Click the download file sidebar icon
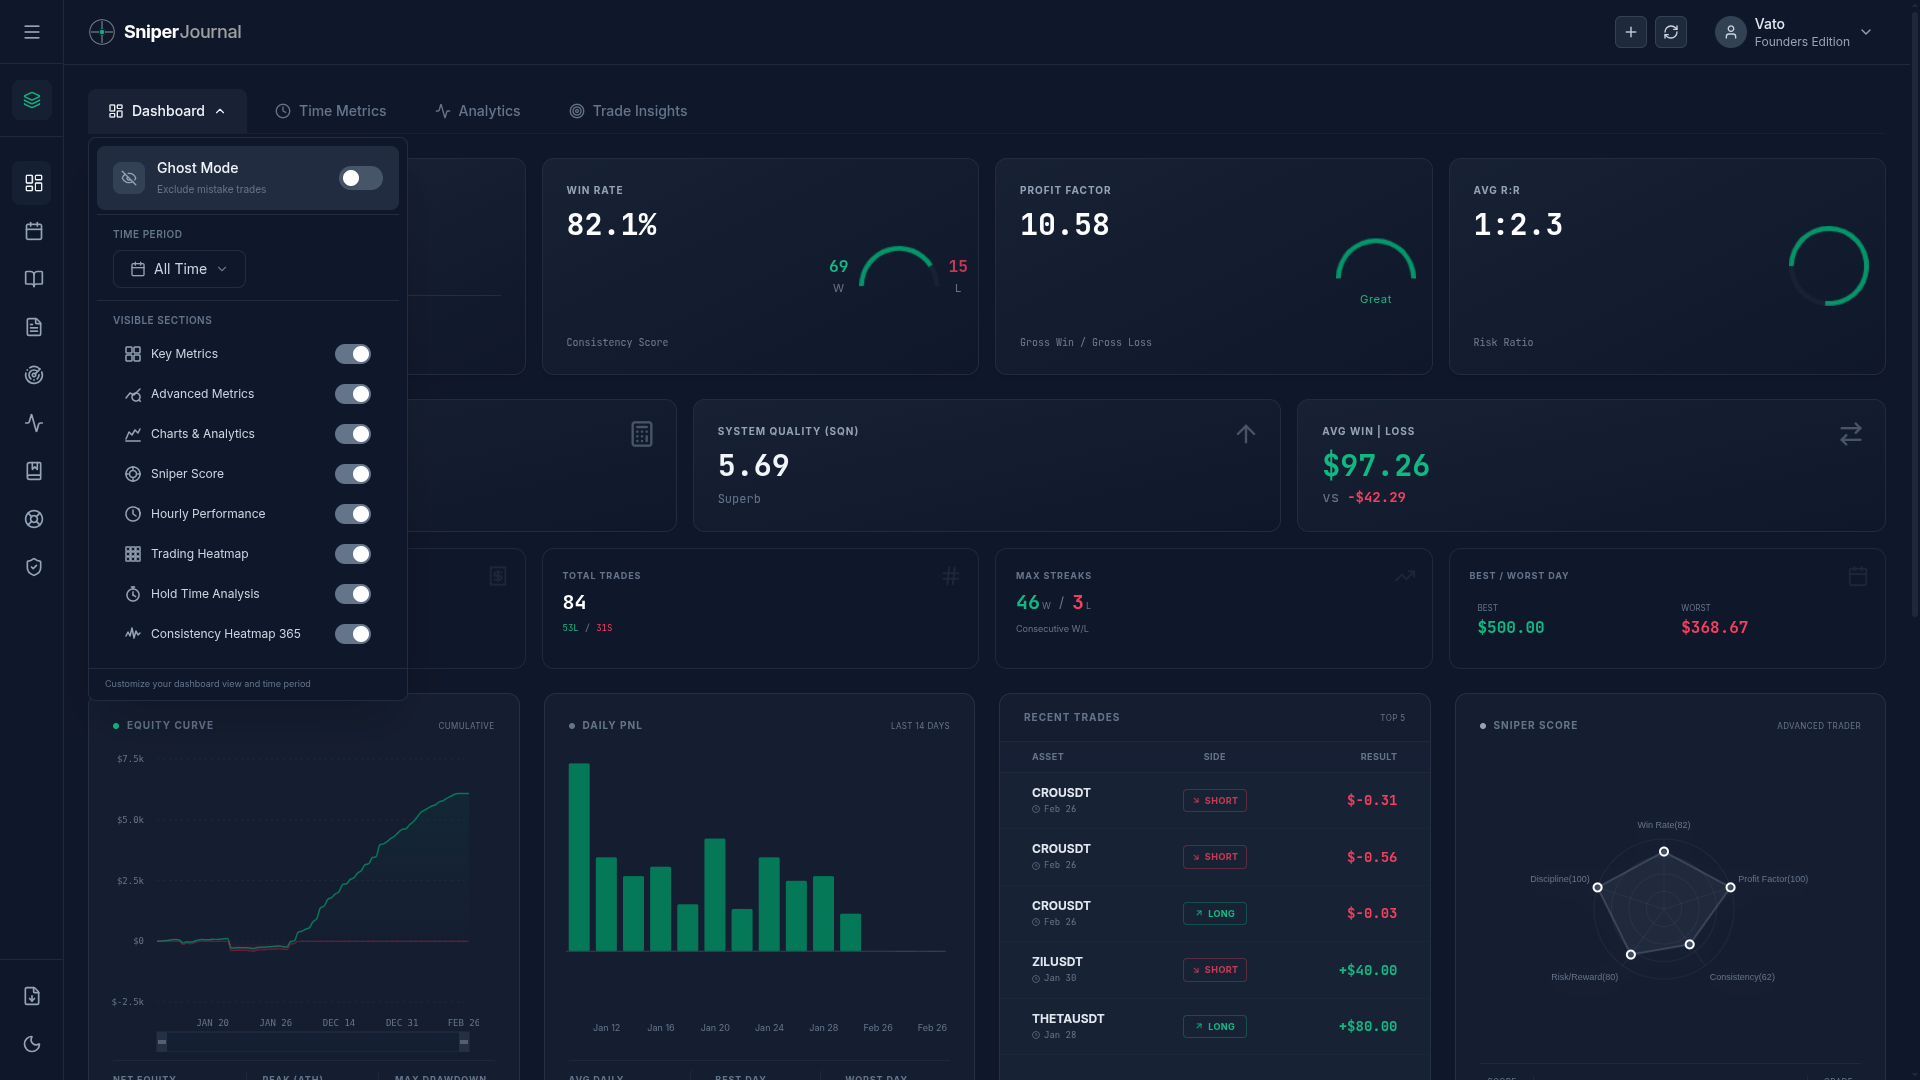The image size is (1920, 1080). (32, 996)
